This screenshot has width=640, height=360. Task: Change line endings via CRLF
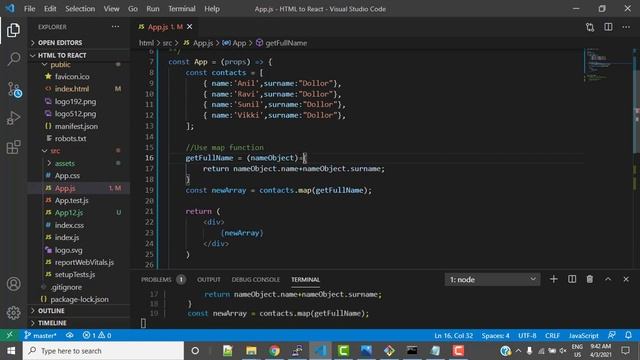tap(552, 336)
